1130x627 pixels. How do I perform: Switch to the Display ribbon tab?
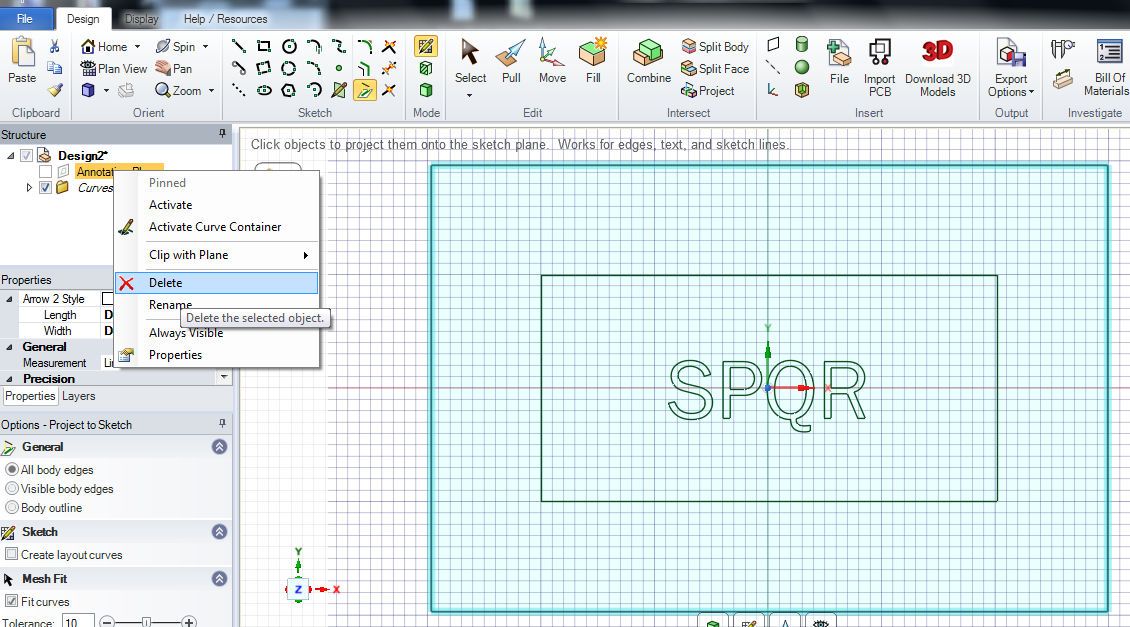pyautogui.click(x=141, y=19)
